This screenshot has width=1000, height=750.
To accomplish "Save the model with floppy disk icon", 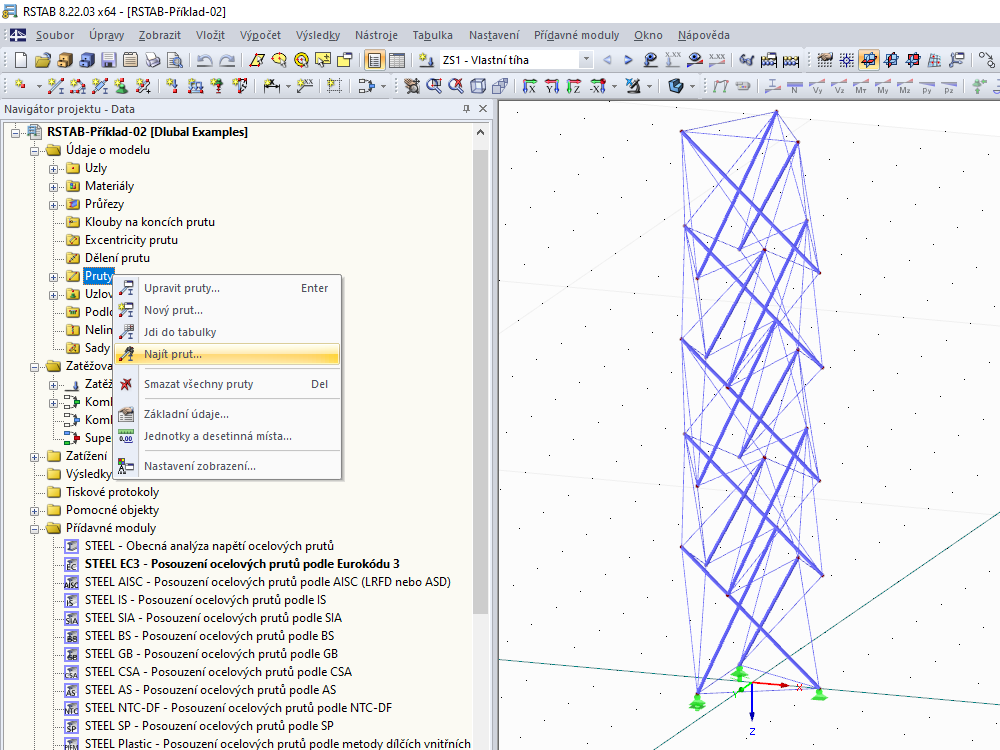I will click(108, 60).
